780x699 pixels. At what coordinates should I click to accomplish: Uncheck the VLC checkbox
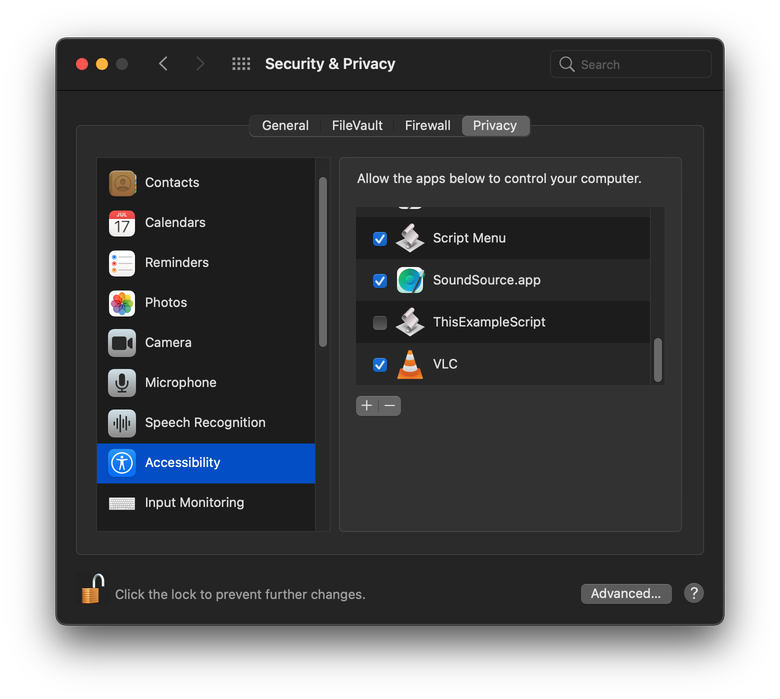click(x=380, y=365)
